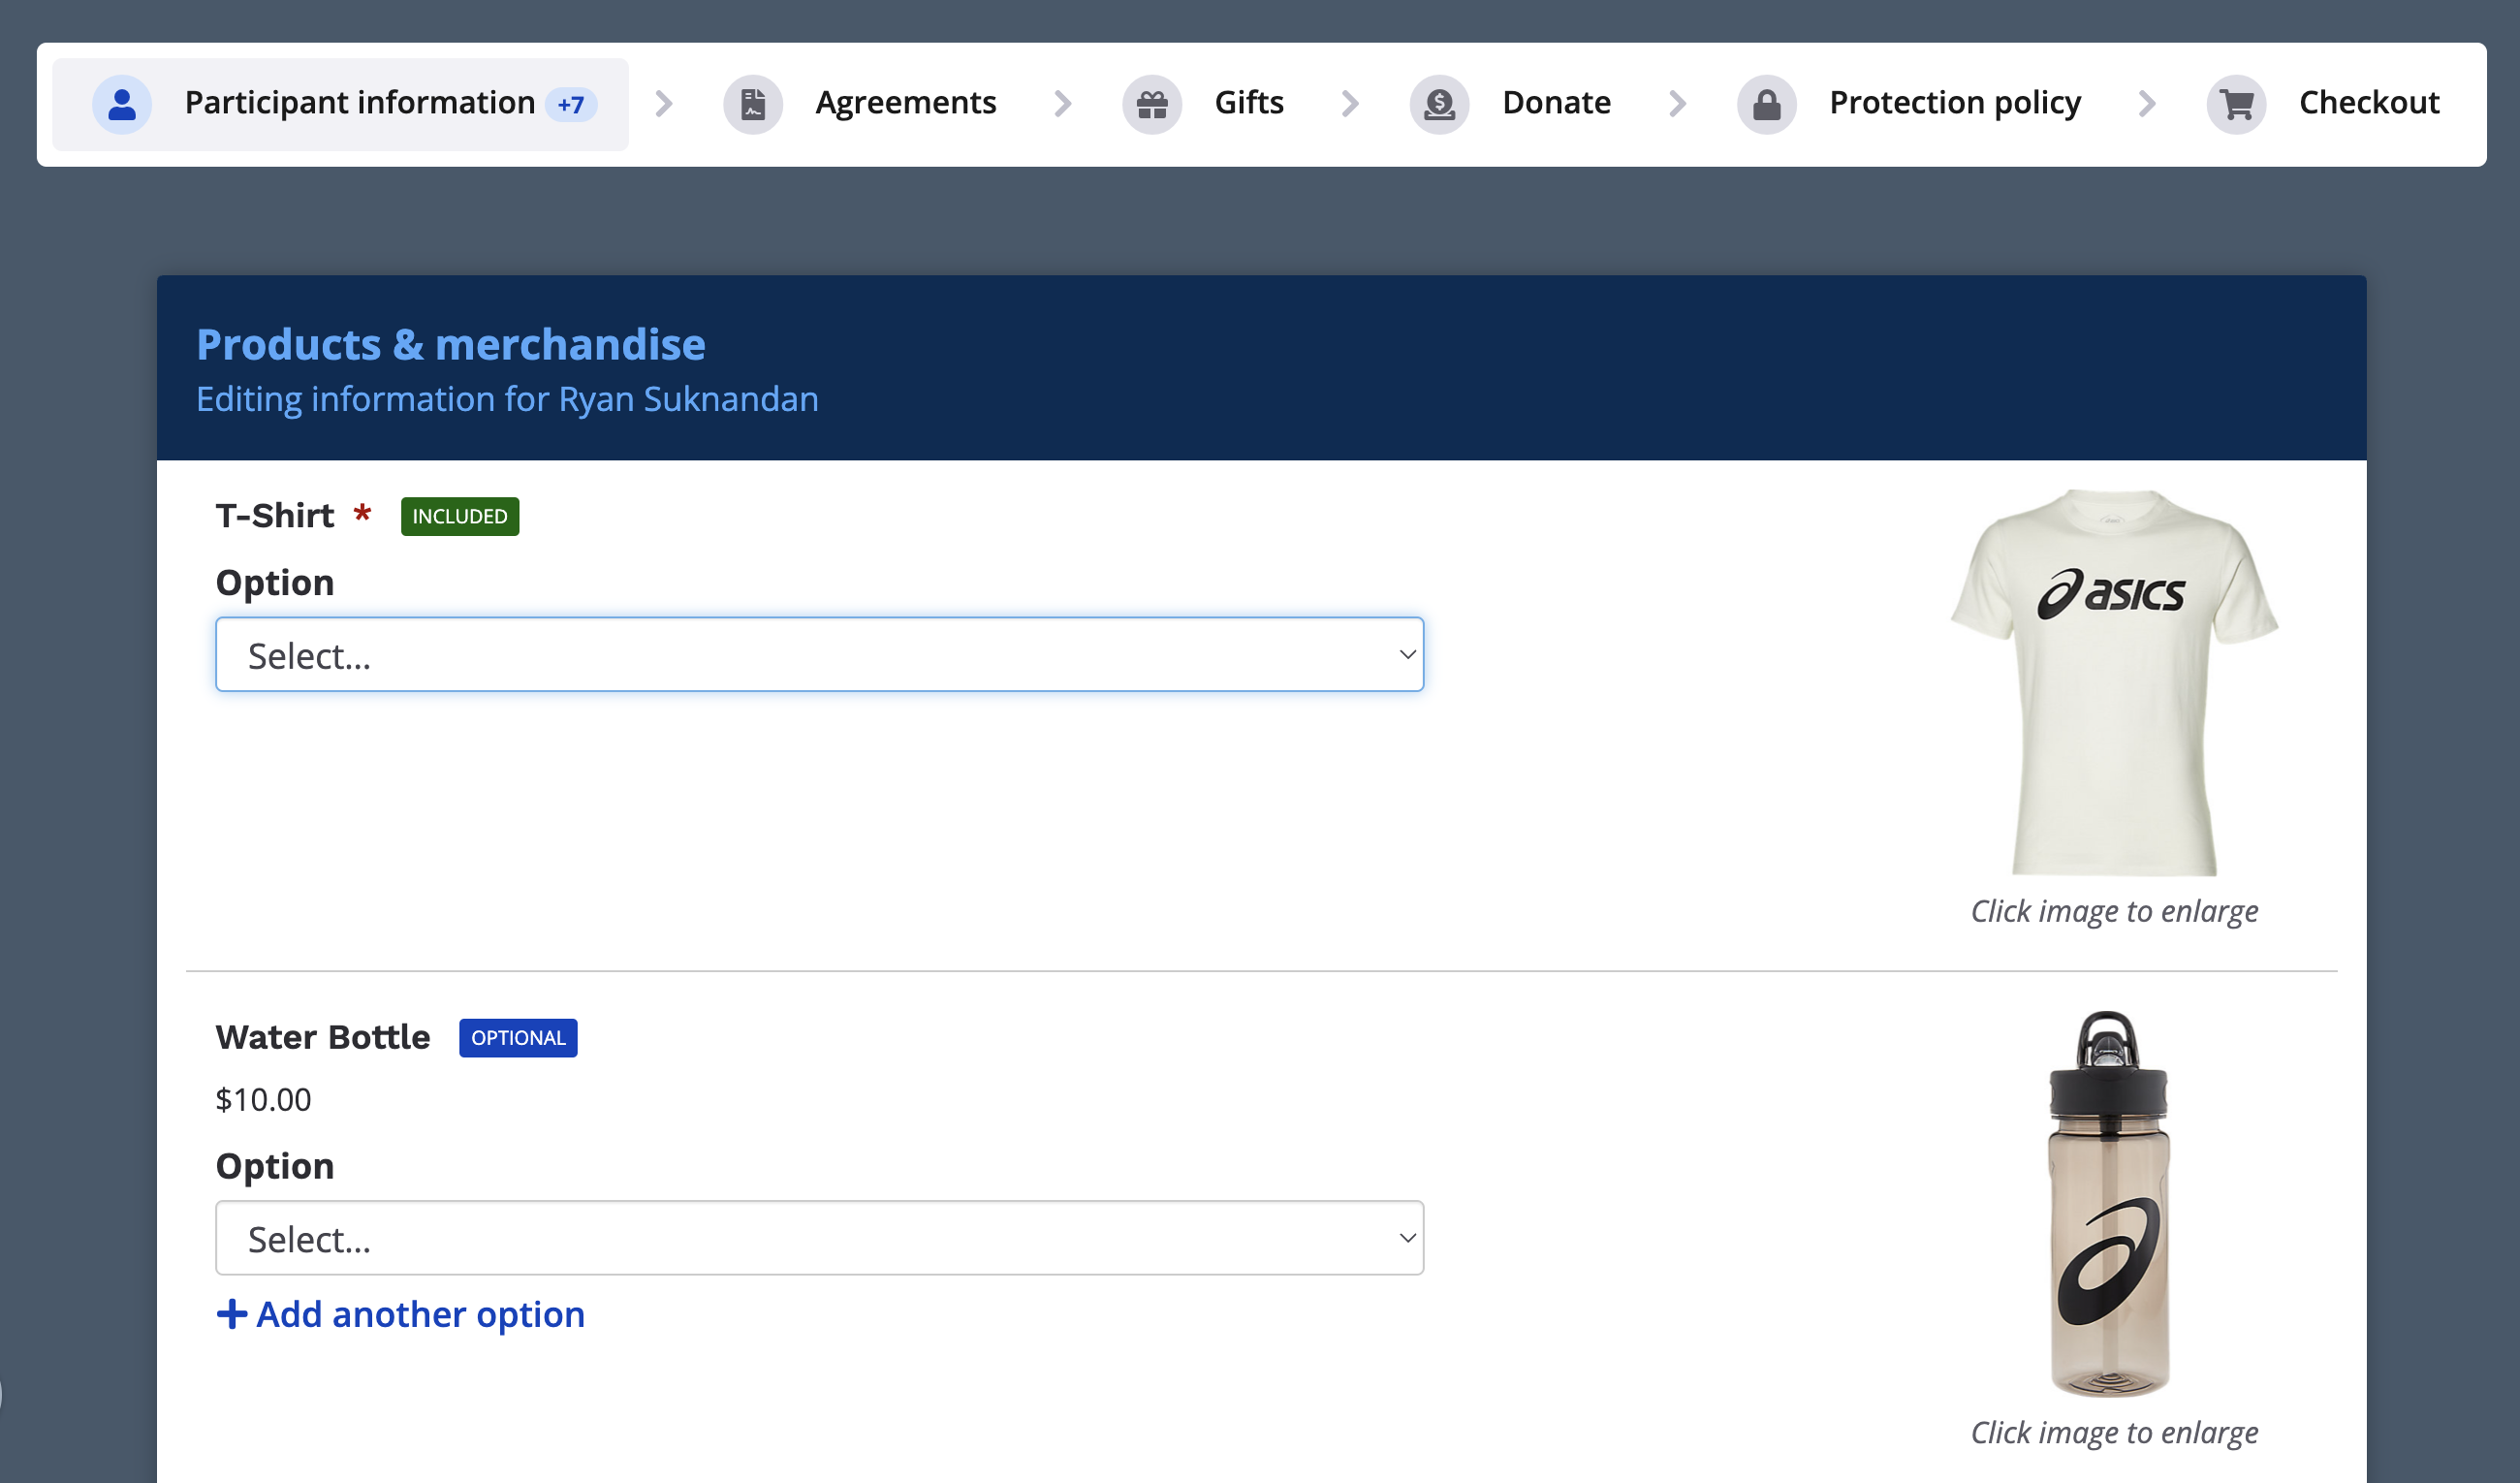The image size is (2520, 1483).
Task: Open the Water Bottle option dropdown
Action: [x=819, y=1238]
